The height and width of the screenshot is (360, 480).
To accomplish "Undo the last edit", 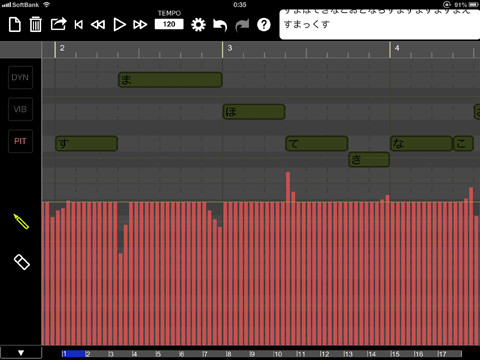I will 220,25.
